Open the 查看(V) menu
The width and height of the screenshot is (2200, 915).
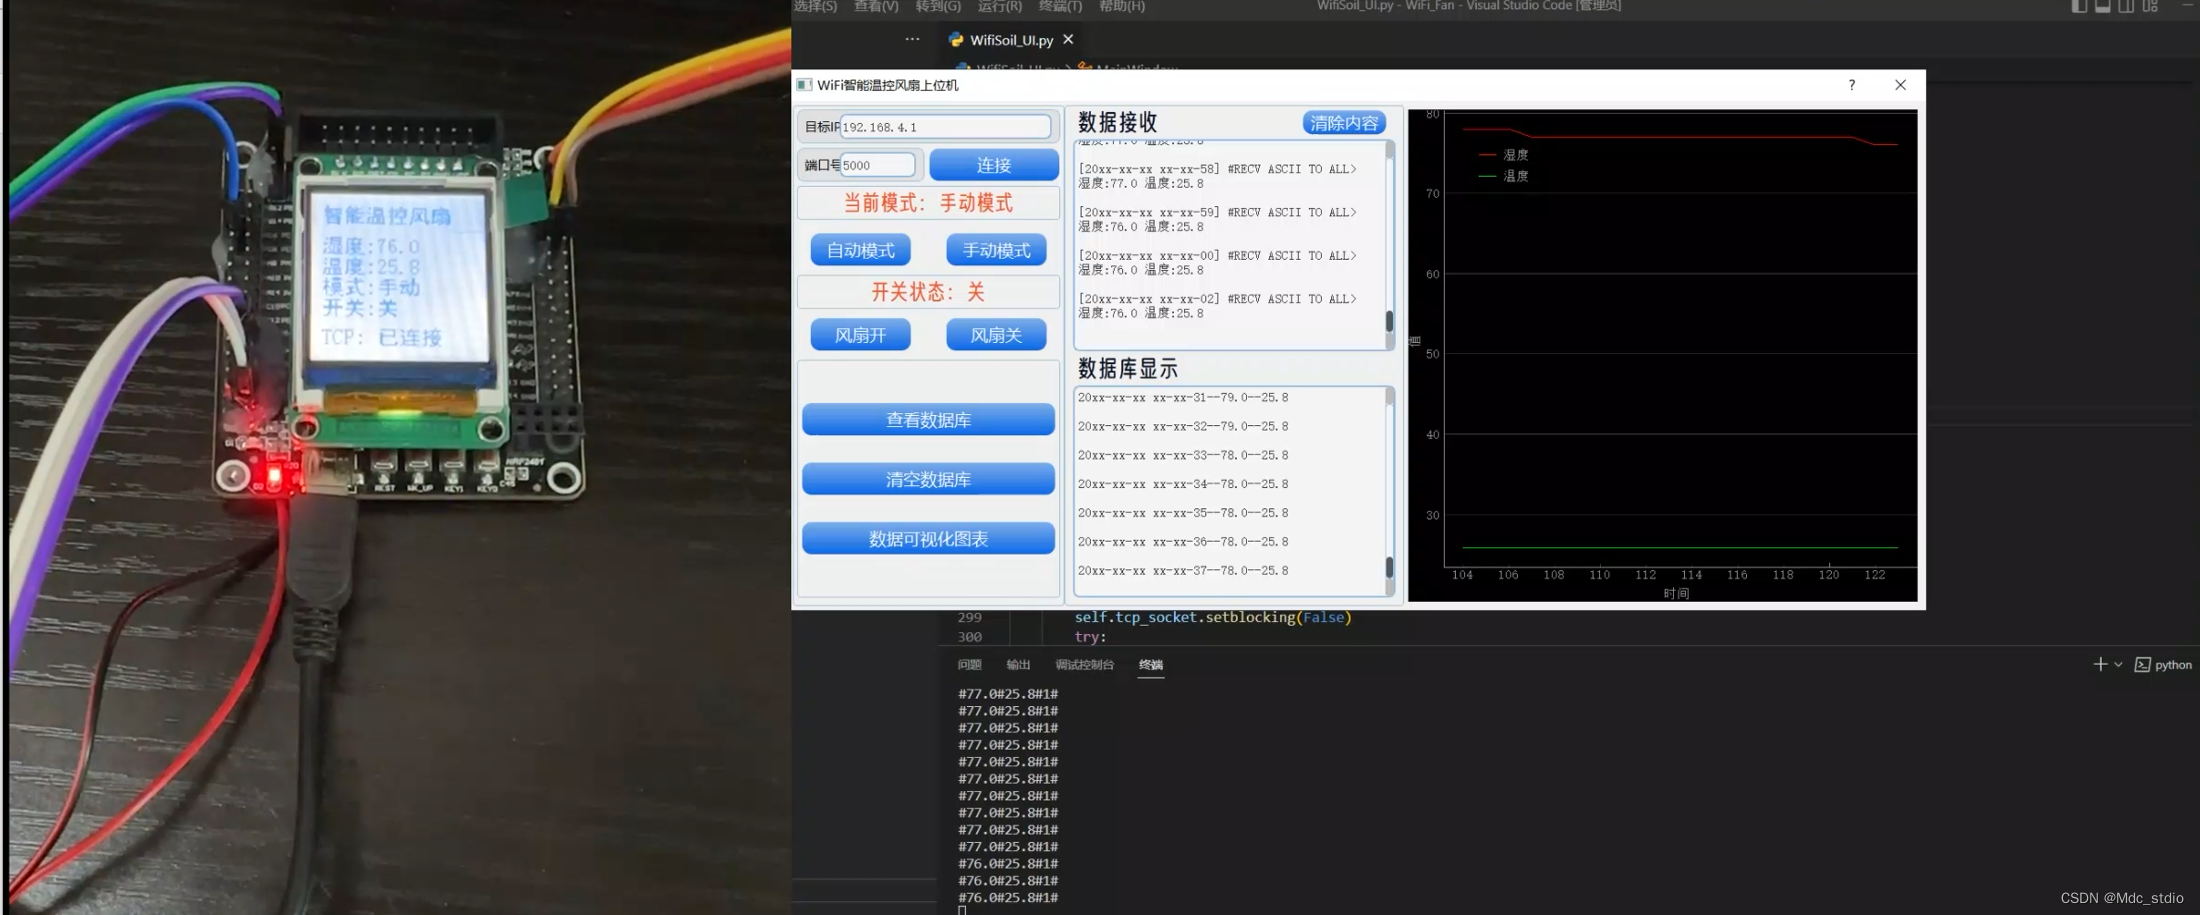tap(876, 6)
